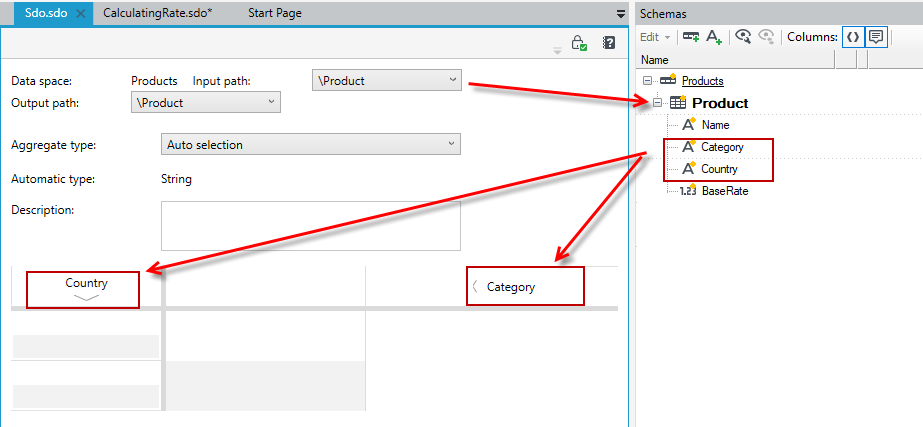Image resolution: width=923 pixels, height=427 pixels.
Task: Click the add data object icon in Schemas
Action: [x=690, y=37]
